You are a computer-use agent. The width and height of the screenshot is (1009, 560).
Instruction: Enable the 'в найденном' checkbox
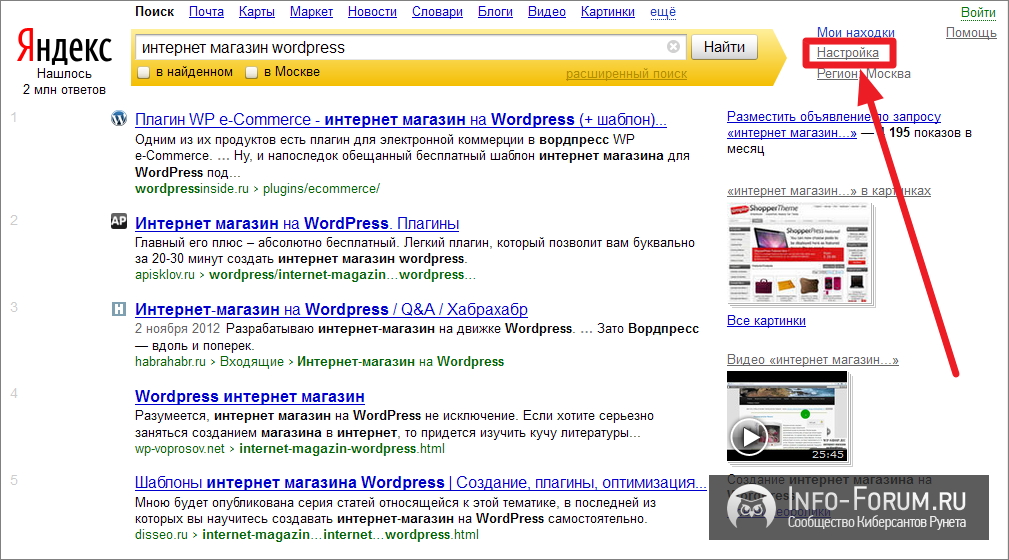143,72
